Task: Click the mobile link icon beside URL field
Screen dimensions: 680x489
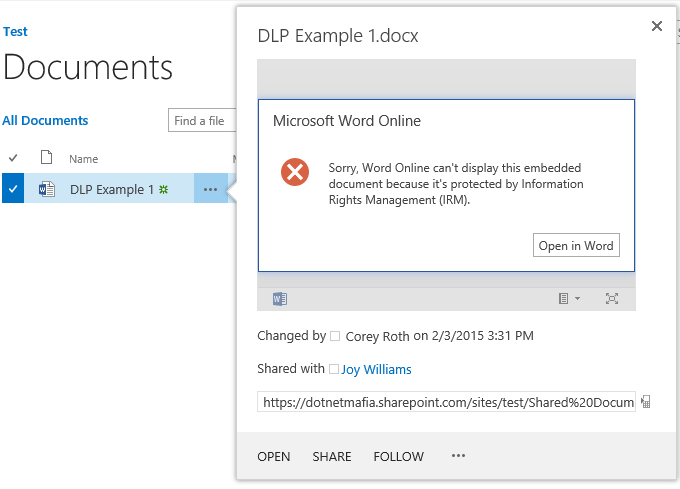Action: pyautogui.click(x=646, y=402)
